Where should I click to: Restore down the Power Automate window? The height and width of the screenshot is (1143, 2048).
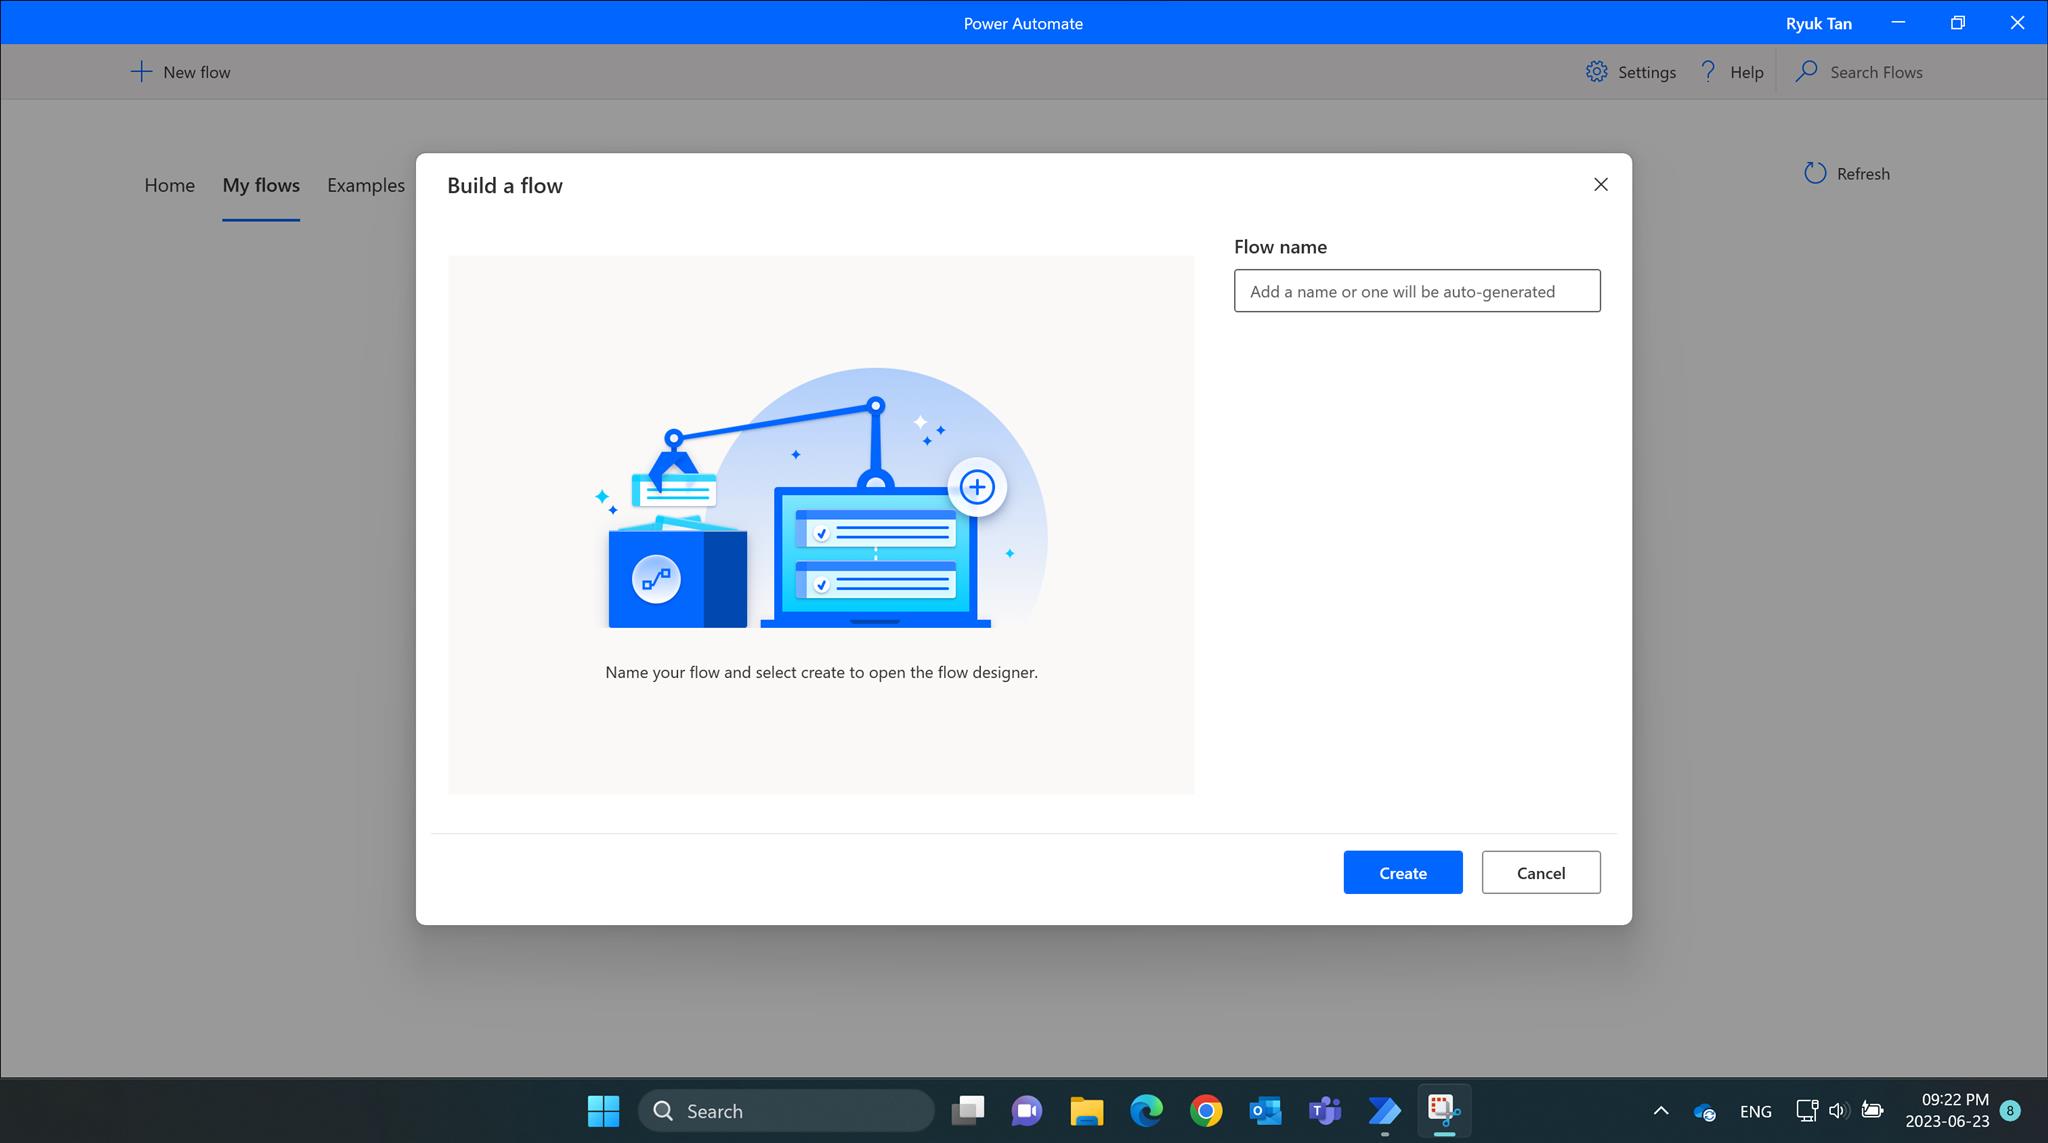click(1958, 22)
